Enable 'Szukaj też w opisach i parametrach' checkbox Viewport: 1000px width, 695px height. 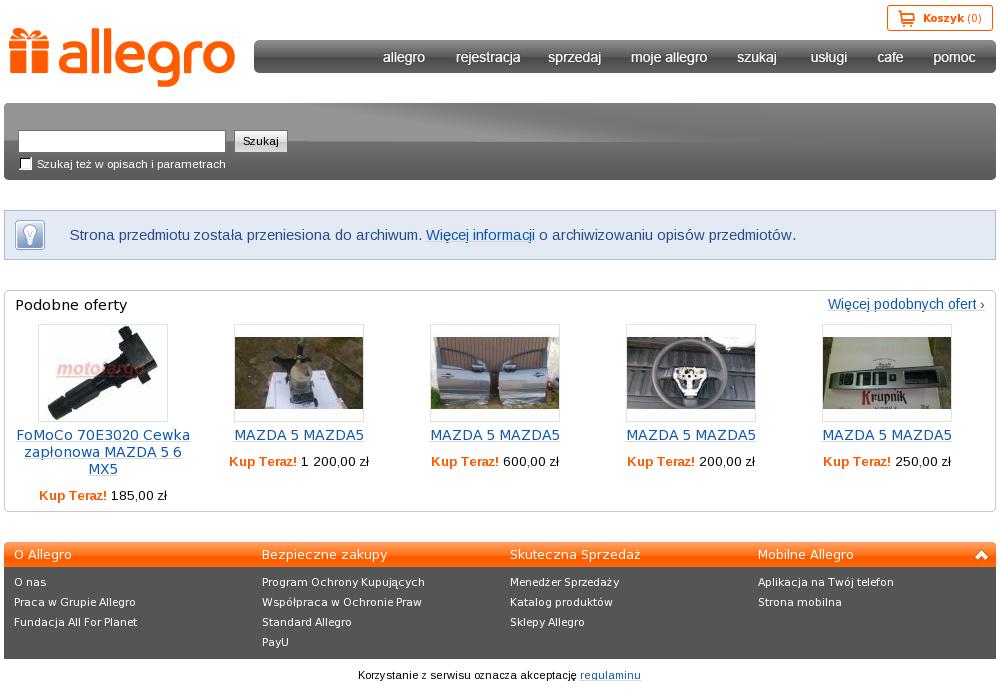(26, 164)
